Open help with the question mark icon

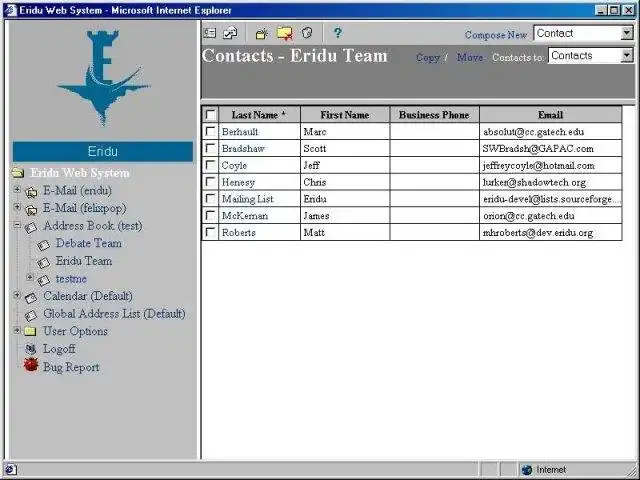pos(338,33)
